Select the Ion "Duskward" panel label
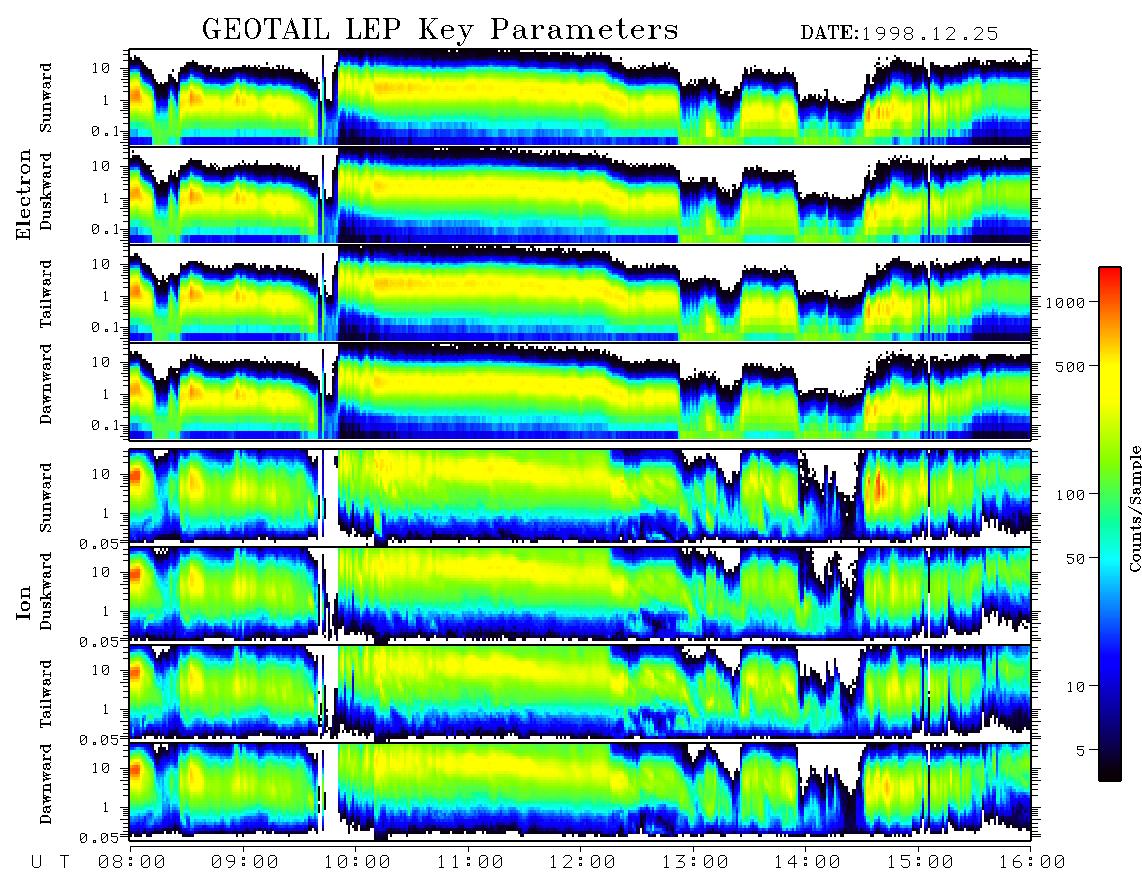 (46, 591)
